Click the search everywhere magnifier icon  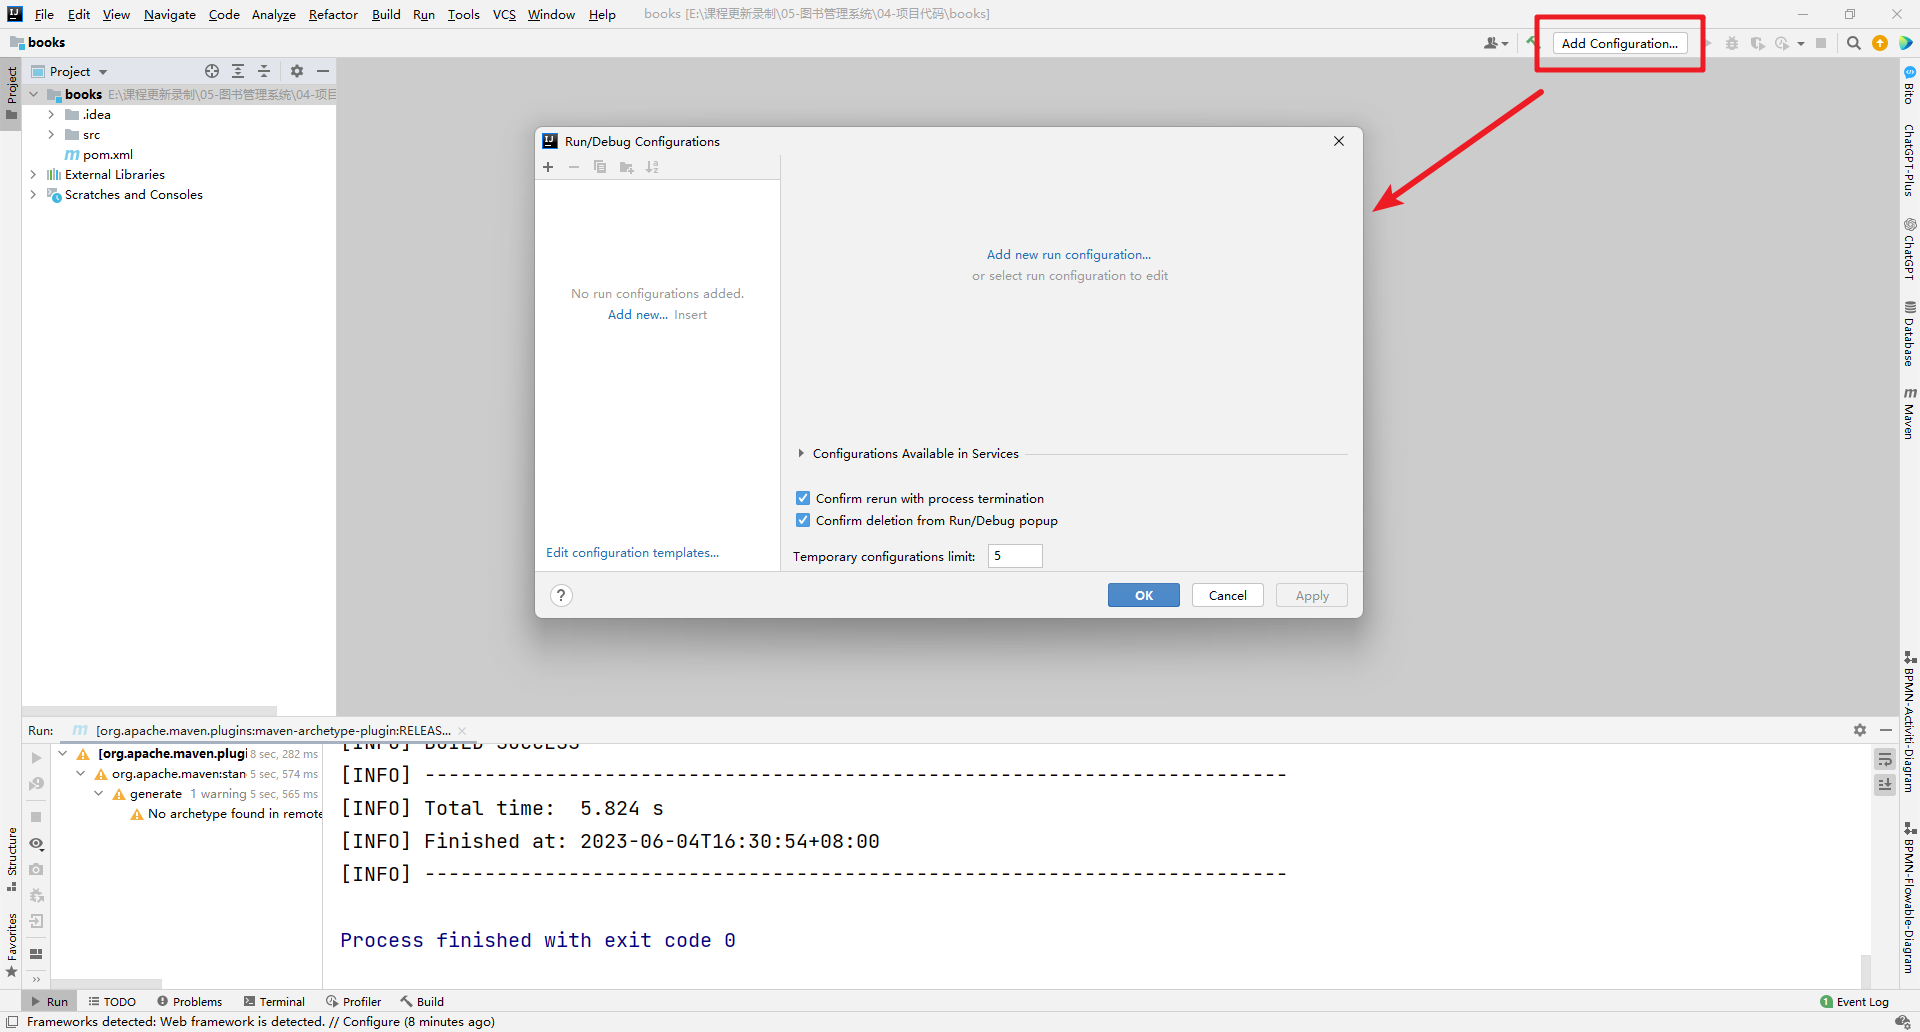1853,43
